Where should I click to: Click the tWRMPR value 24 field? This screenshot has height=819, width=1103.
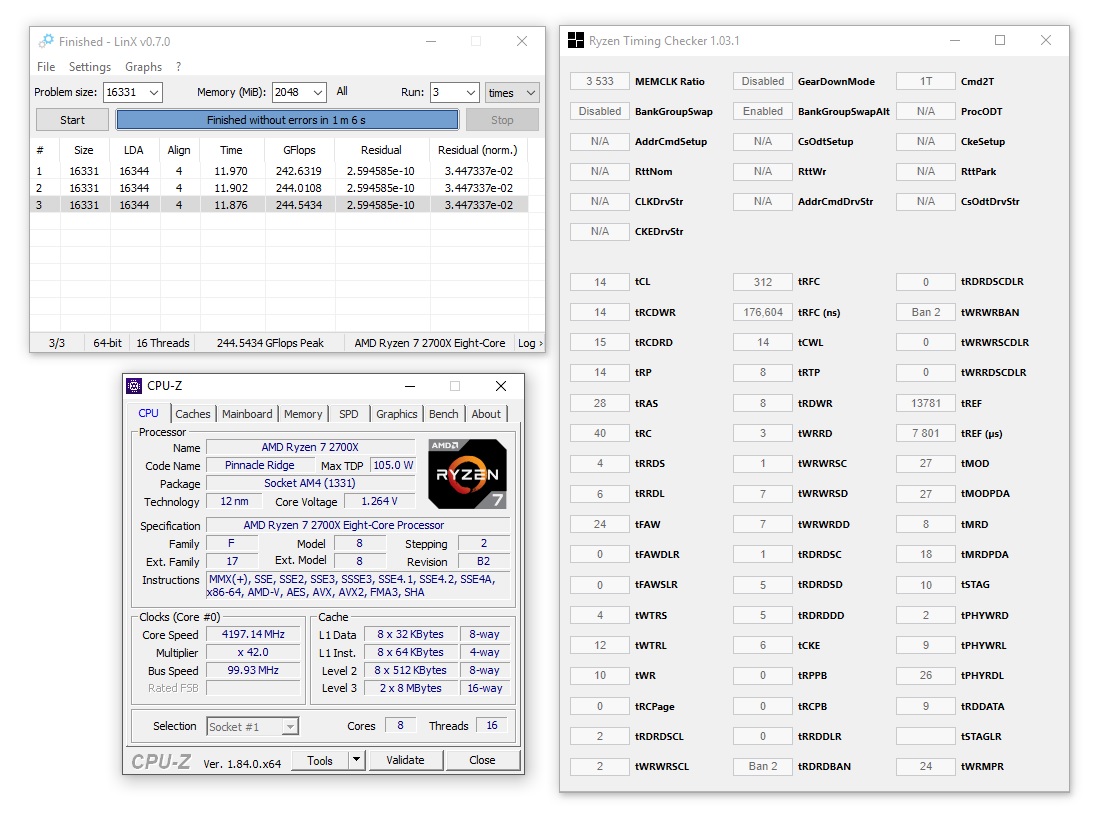pos(926,766)
